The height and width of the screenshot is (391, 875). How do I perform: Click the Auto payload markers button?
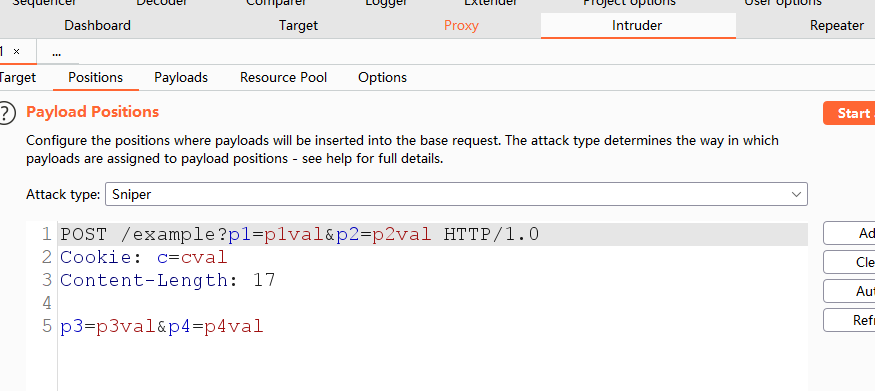pos(849,291)
